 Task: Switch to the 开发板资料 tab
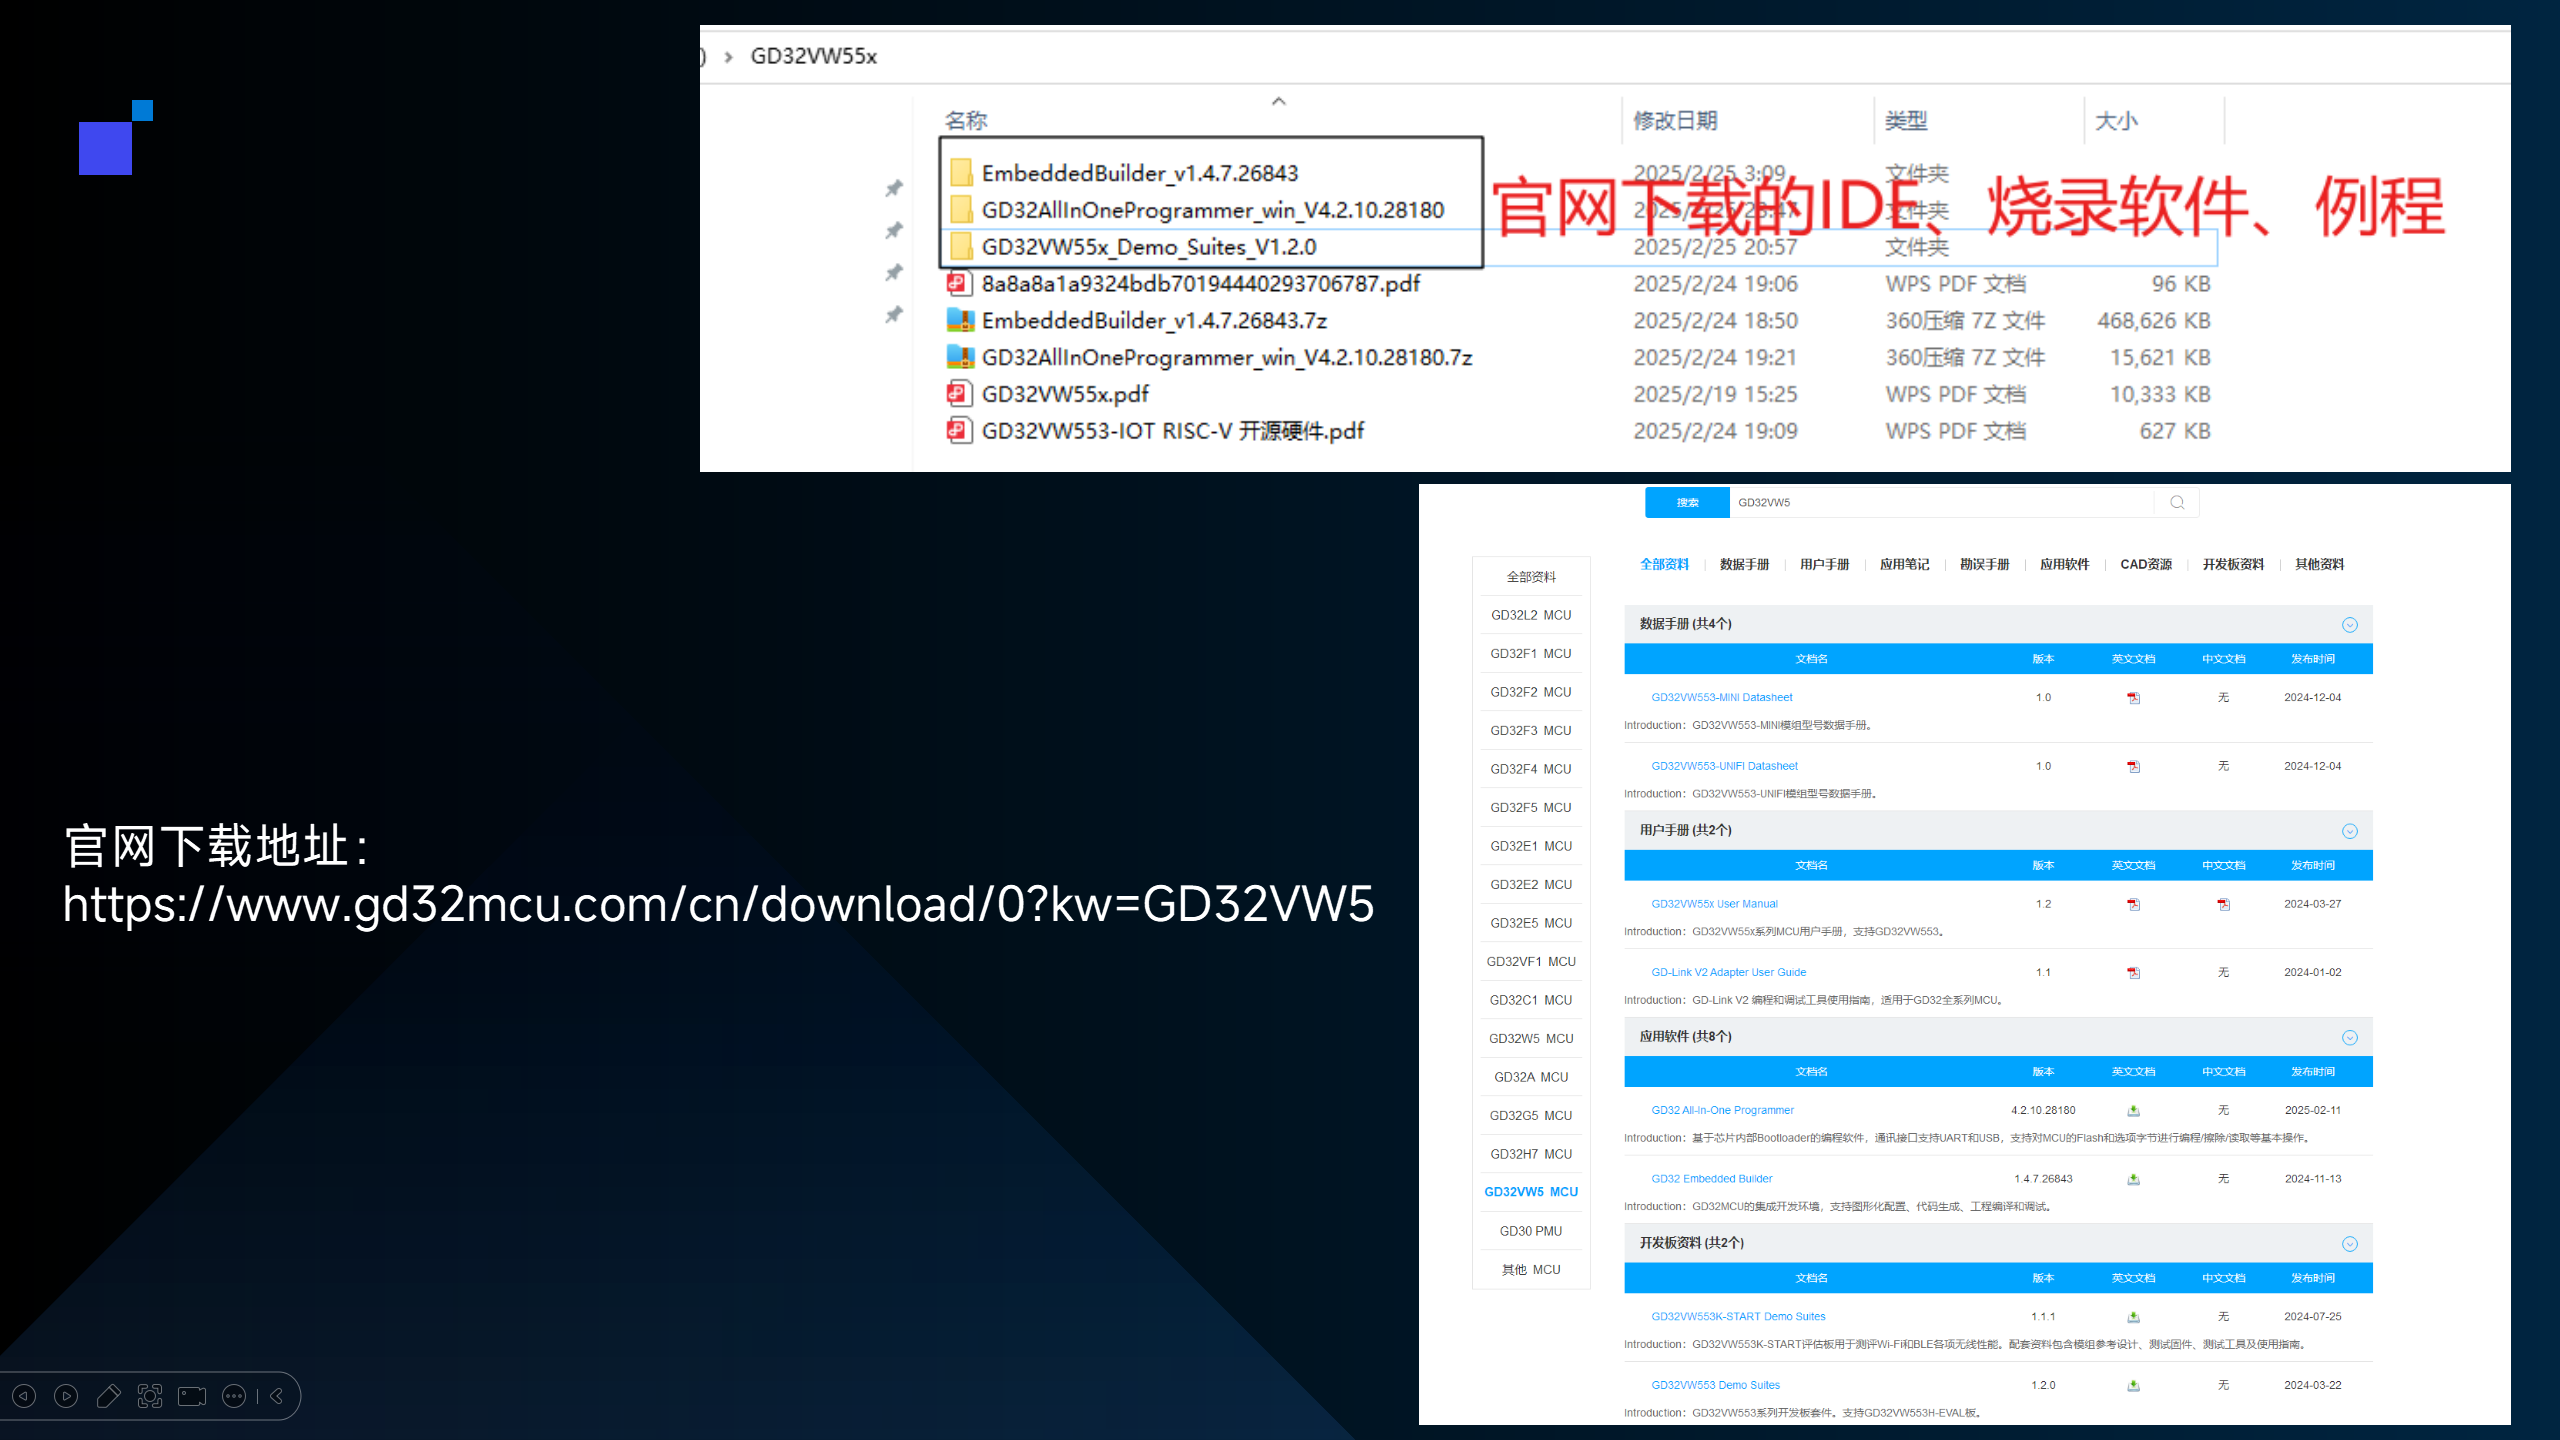tap(2233, 565)
